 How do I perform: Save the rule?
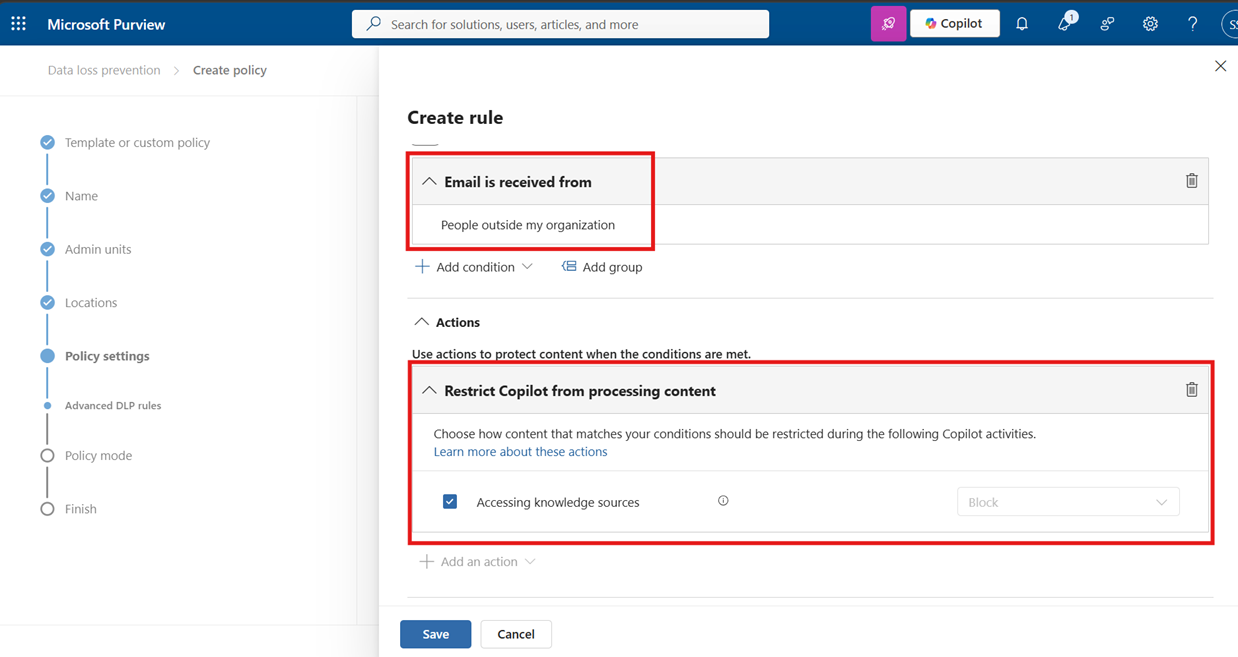(x=435, y=634)
